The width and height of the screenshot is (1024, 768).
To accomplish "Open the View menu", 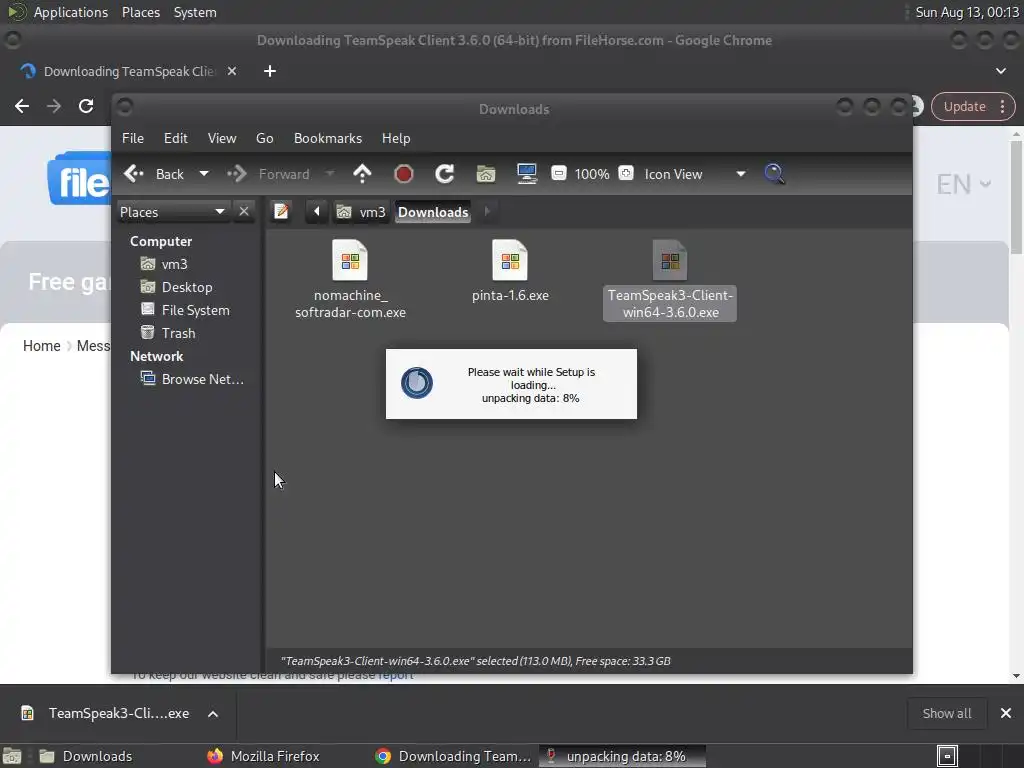I will 222,138.
